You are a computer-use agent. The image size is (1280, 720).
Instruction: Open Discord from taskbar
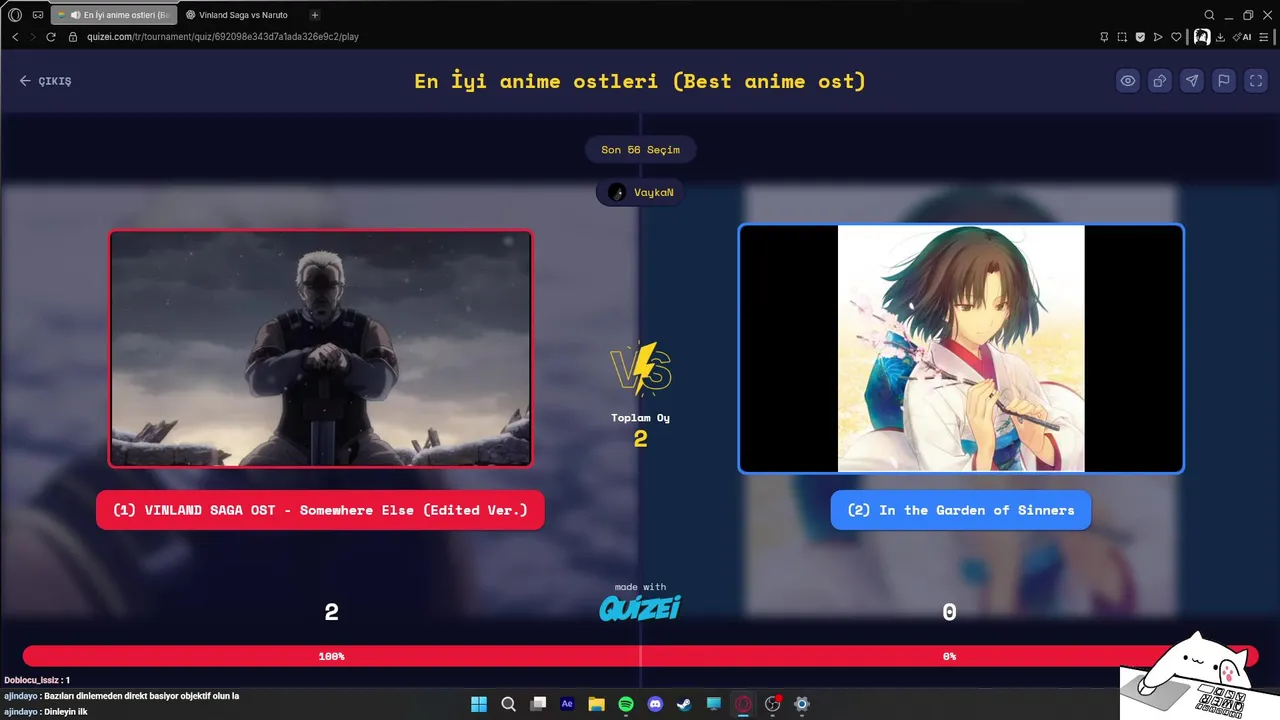point(655,704)
